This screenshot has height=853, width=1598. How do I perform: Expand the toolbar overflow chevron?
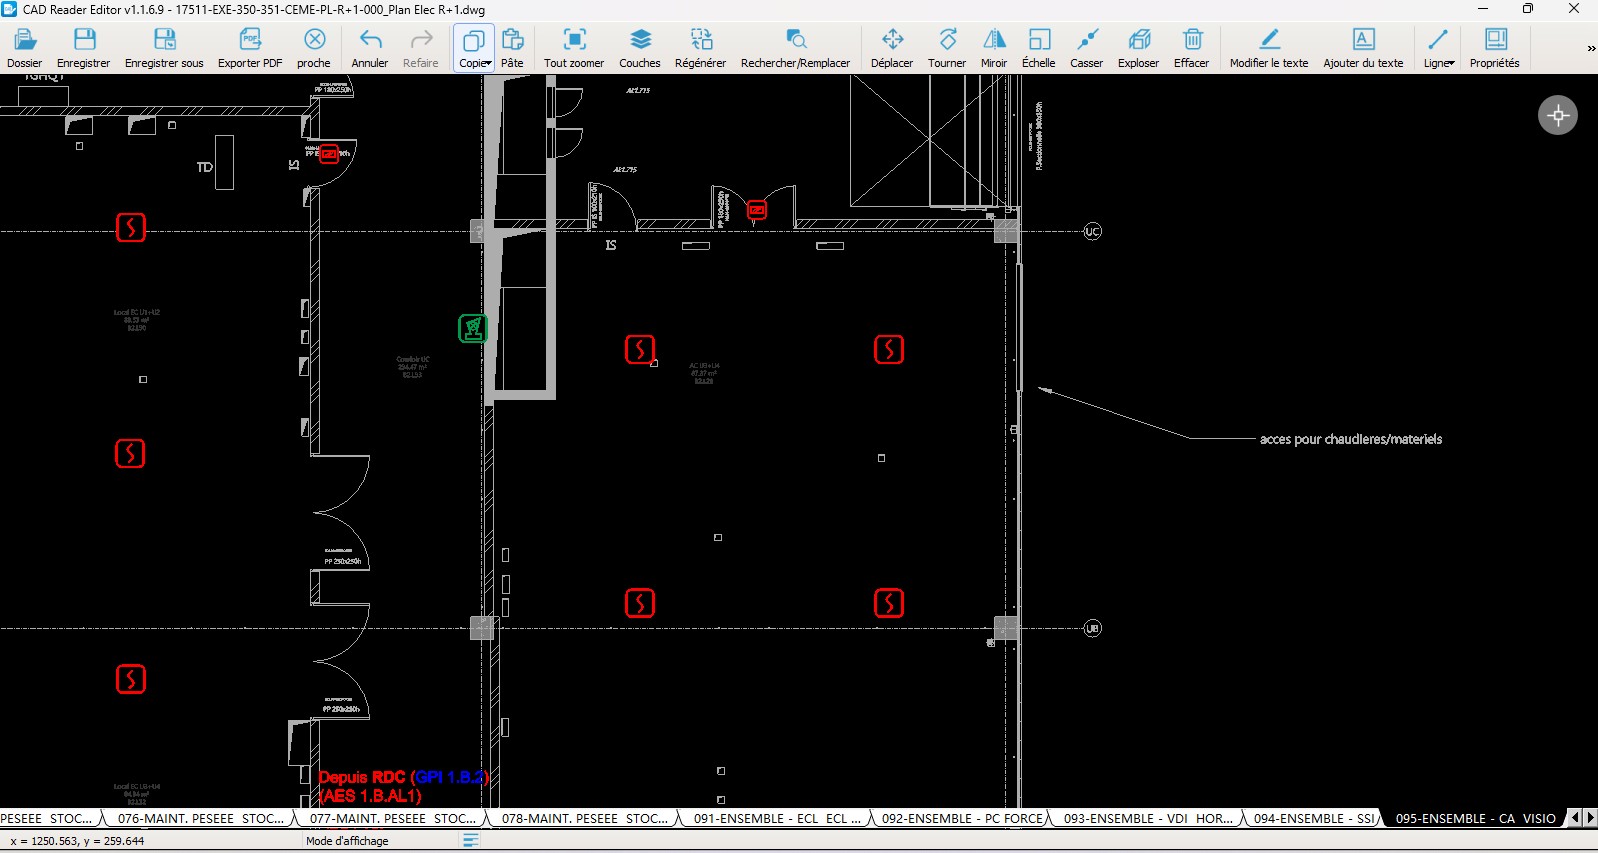coord(1591,48)
